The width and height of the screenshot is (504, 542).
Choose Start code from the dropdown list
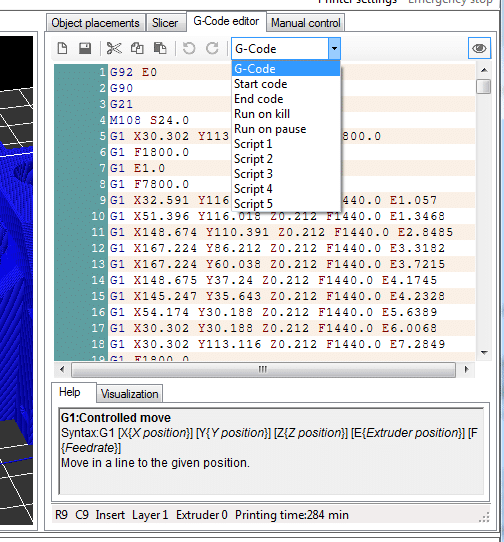click(x=286, y=84)
